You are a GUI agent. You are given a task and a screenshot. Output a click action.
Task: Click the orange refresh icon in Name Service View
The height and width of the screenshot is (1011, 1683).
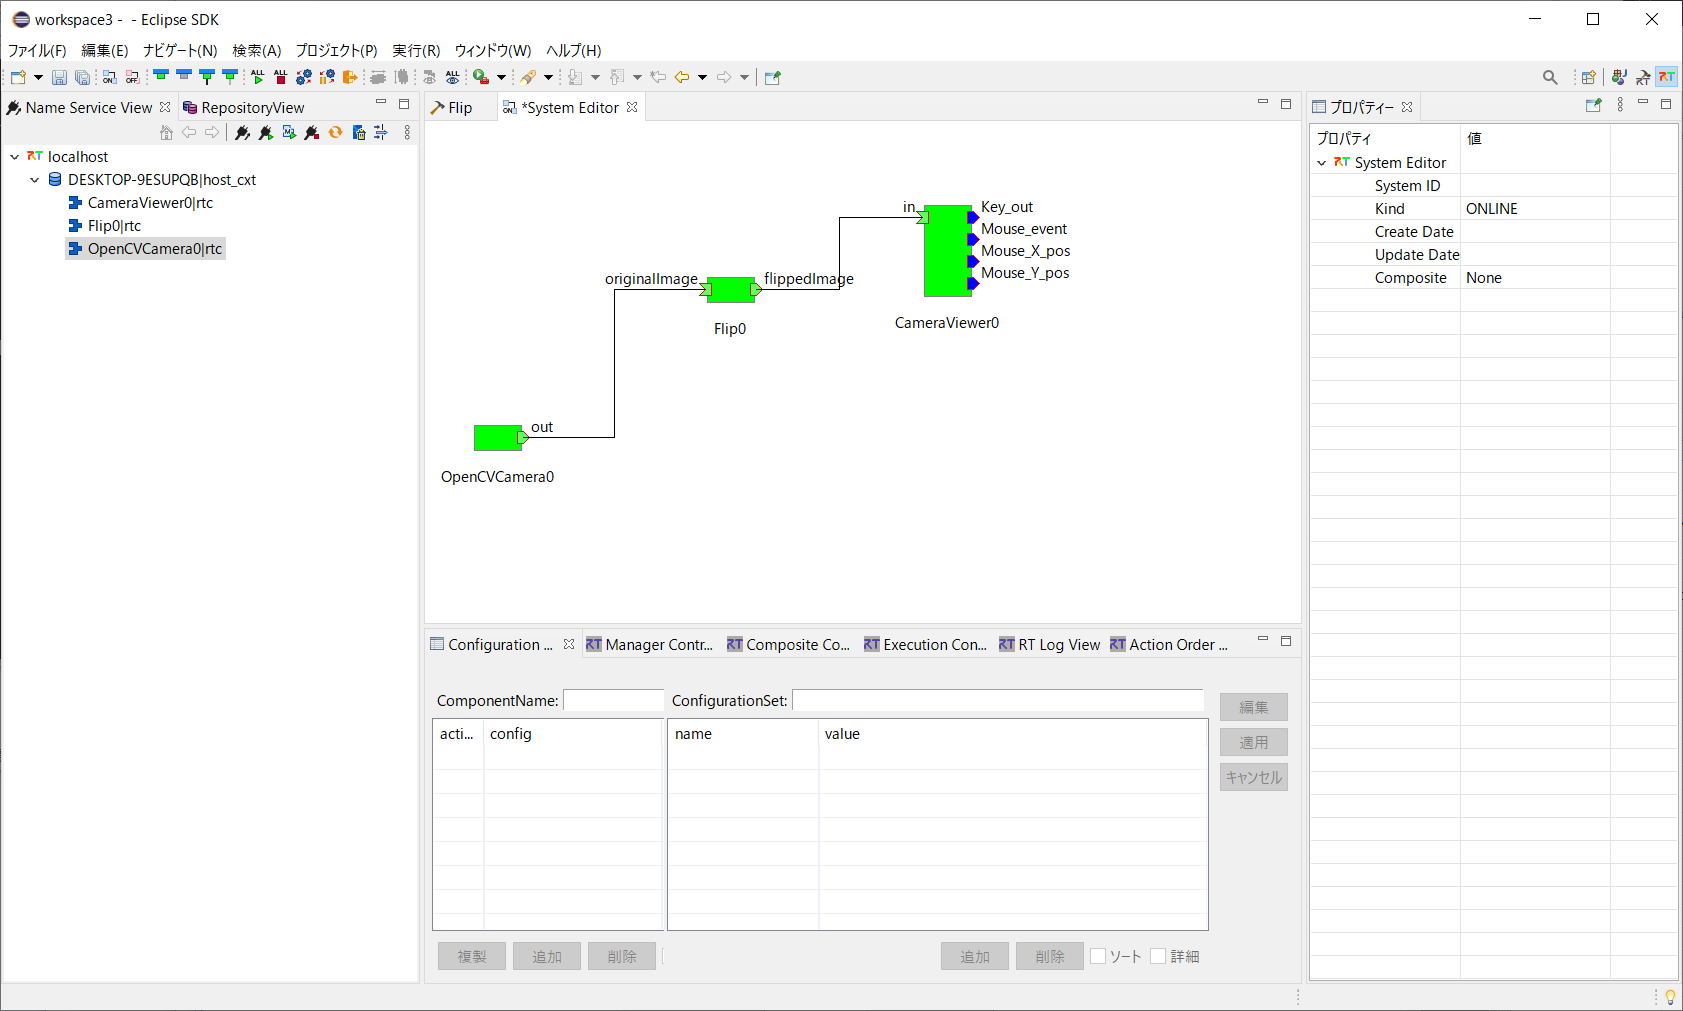(335, 132)
